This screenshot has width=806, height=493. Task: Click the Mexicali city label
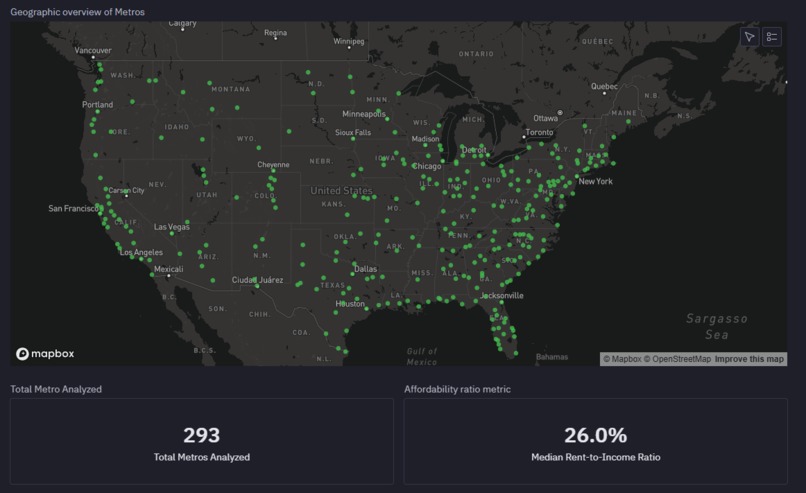point(169,269)
